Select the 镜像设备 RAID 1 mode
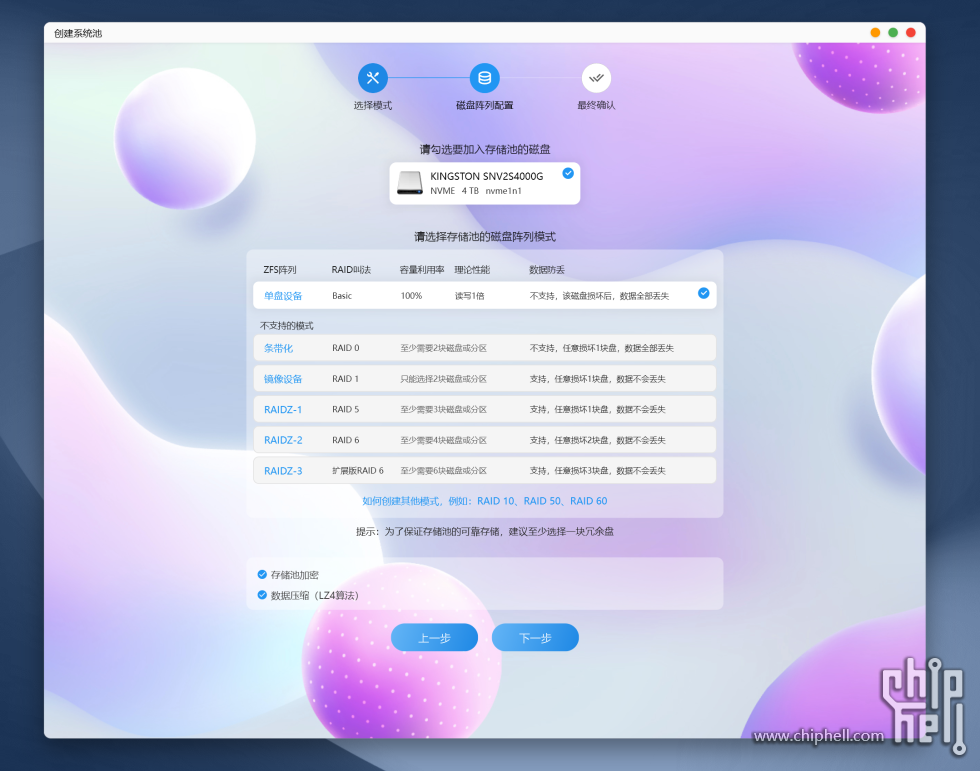 (484, 379)
